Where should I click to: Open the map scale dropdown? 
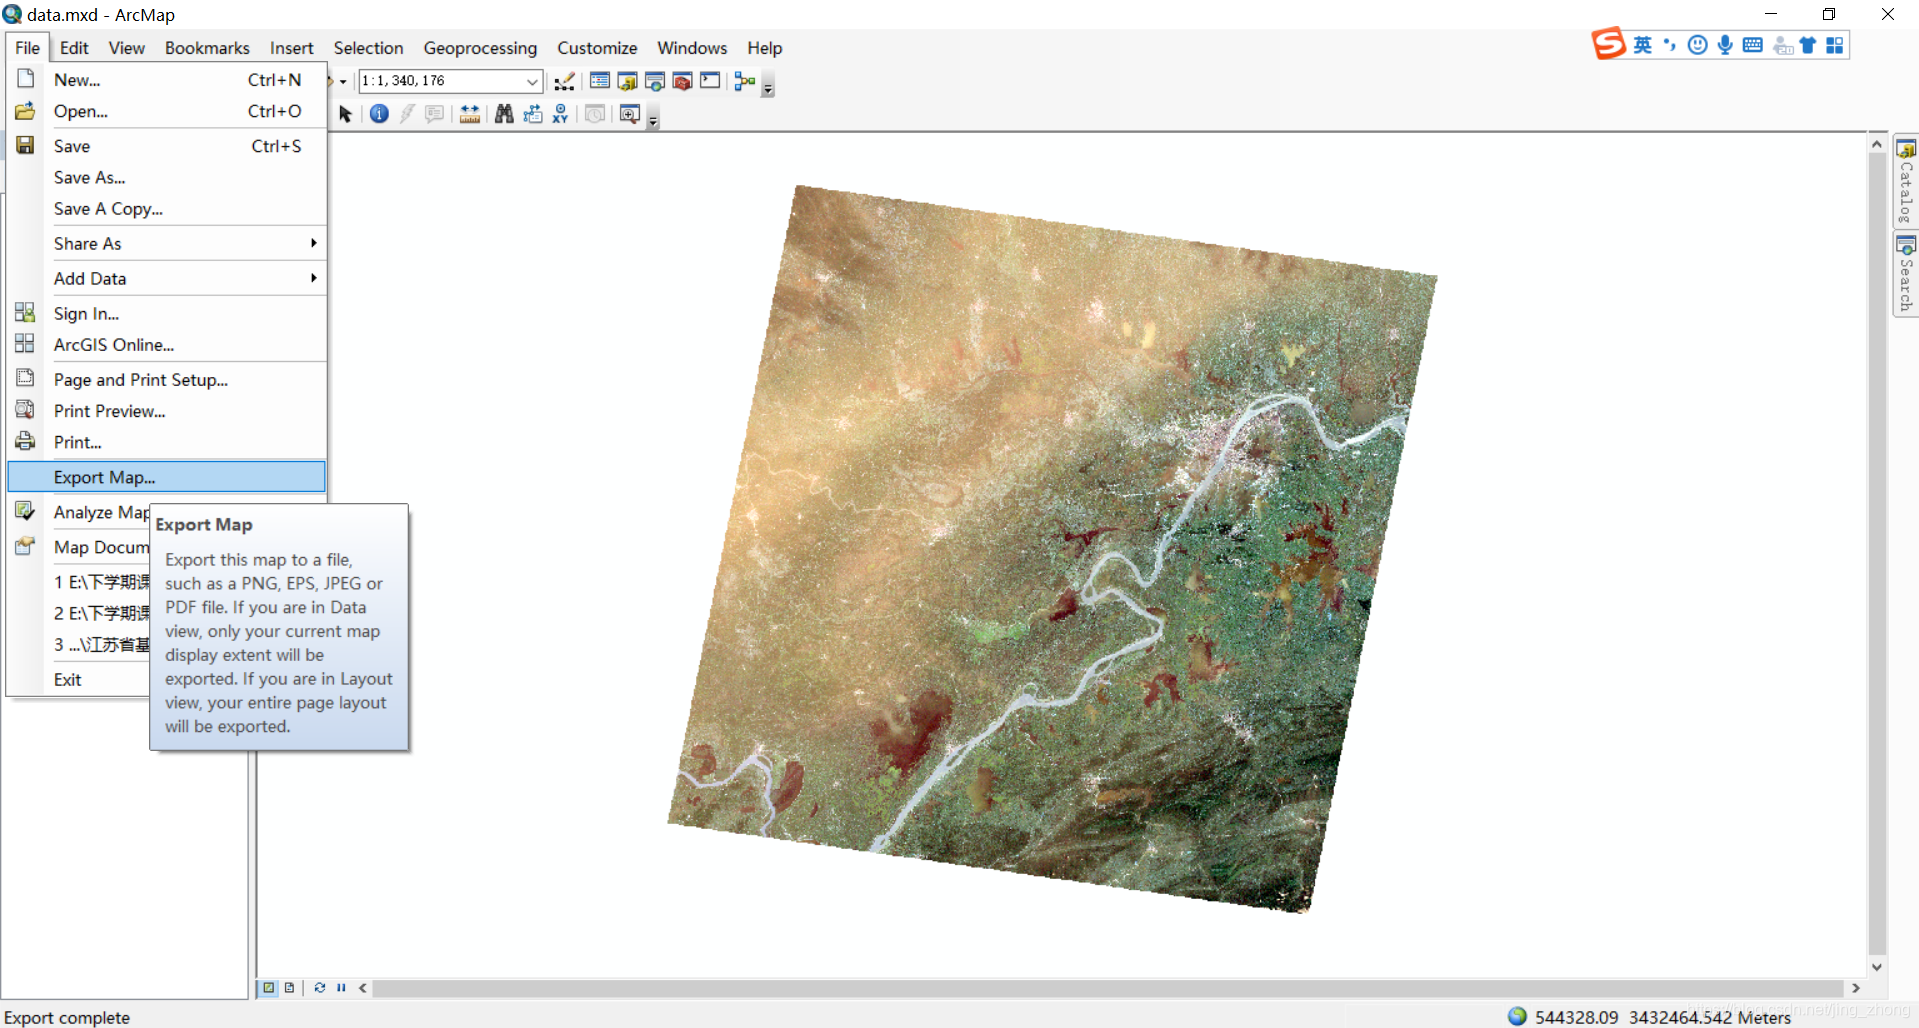(532, 81)
